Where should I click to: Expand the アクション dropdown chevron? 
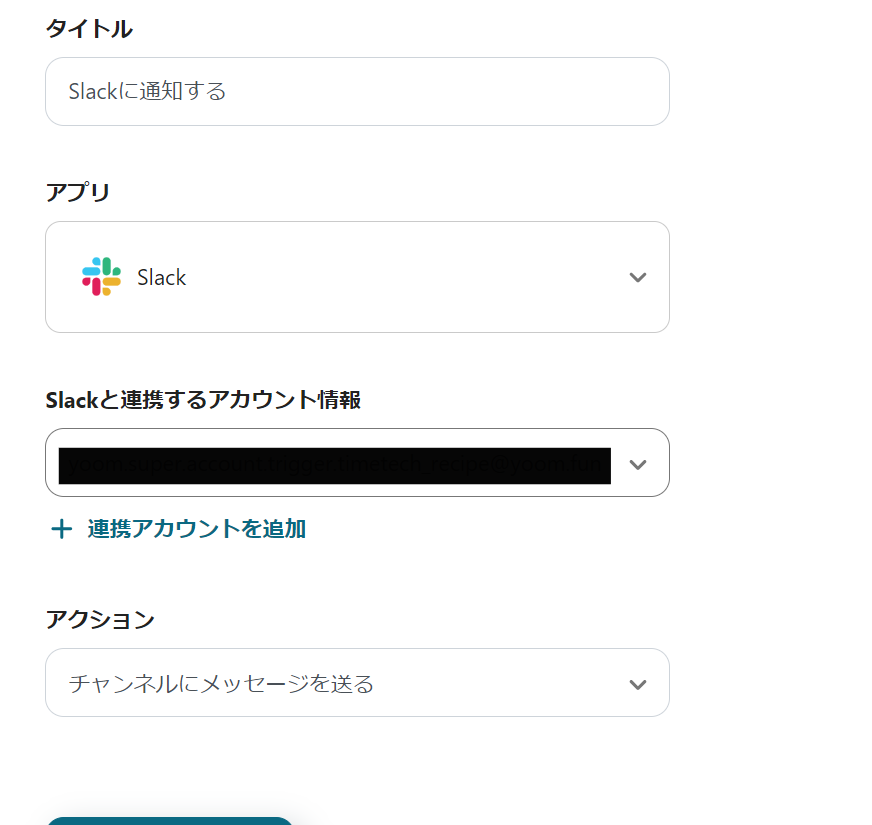tap(637, 684)
